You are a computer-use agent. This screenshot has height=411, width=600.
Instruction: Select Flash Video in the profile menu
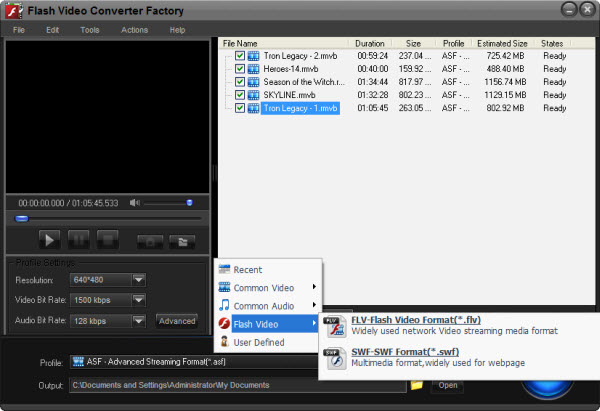click(268, 324)
